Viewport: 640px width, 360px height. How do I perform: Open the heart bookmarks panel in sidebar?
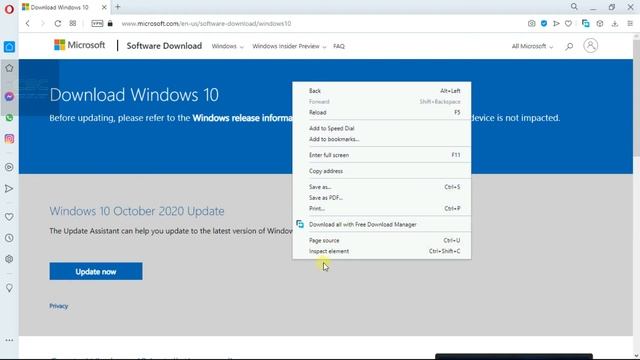pos(9,217)
